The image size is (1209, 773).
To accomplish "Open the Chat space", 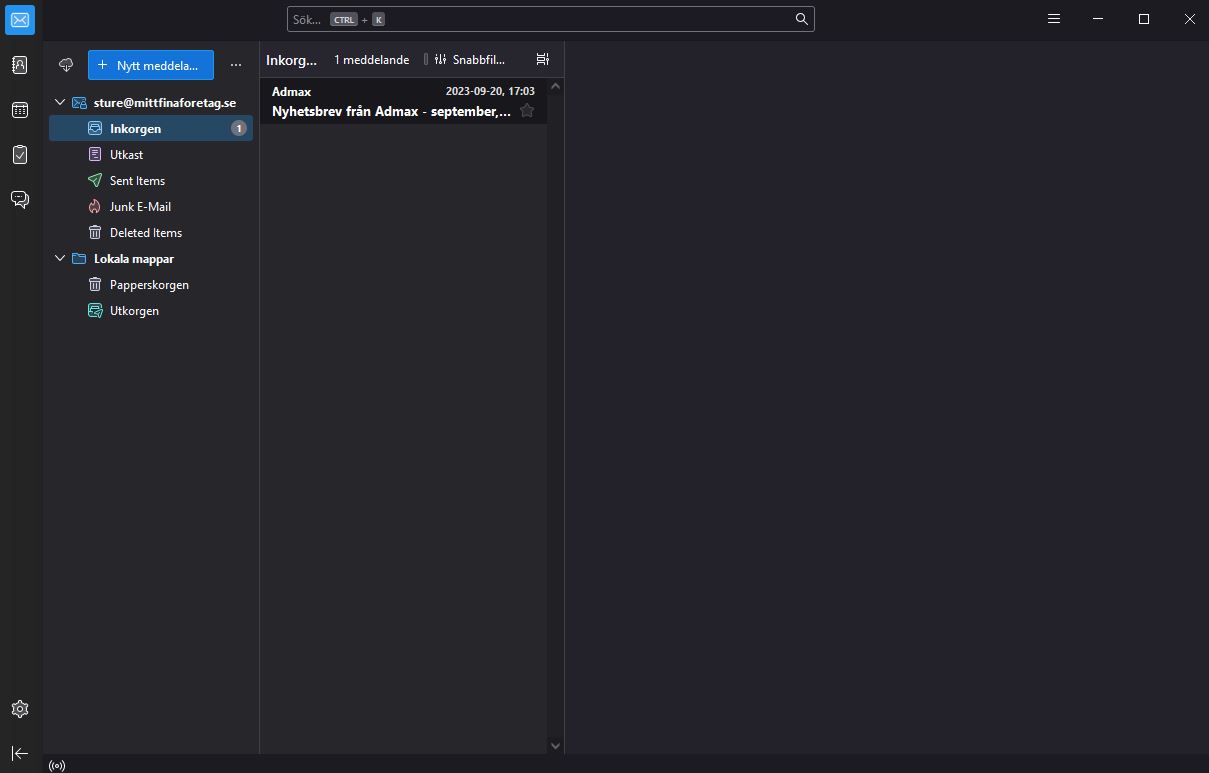I will 20,200.
